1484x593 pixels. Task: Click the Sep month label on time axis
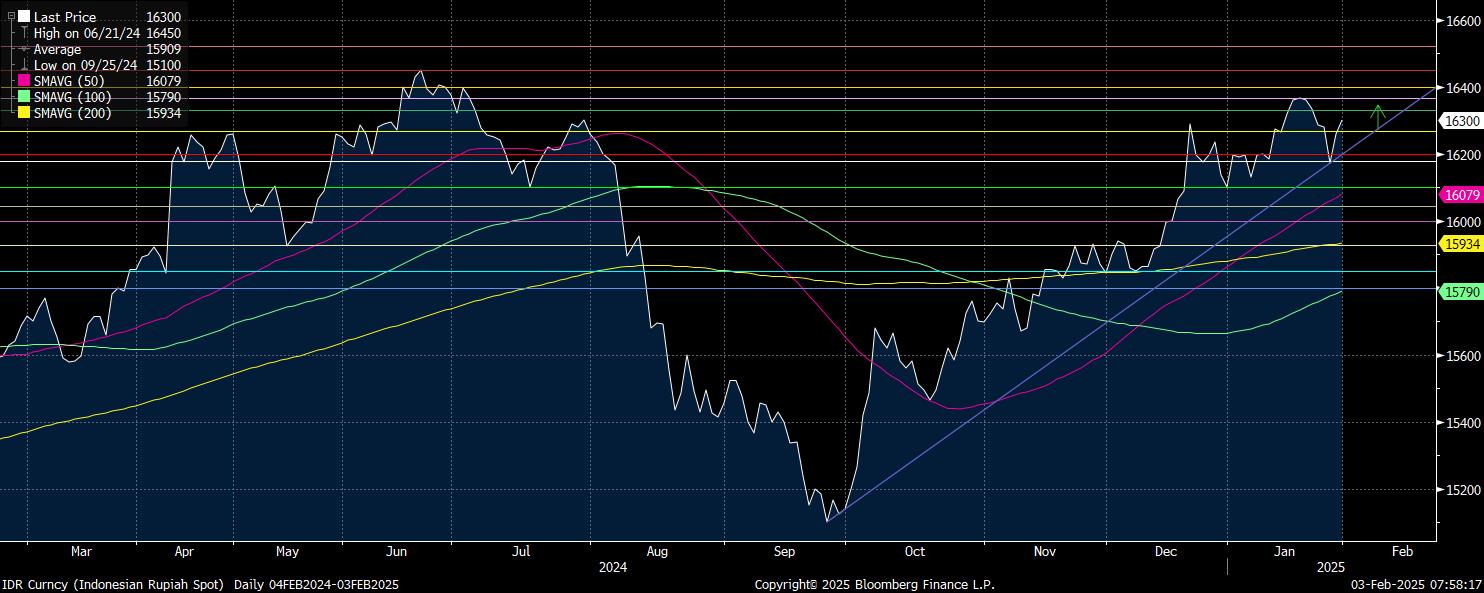point(784,551)
